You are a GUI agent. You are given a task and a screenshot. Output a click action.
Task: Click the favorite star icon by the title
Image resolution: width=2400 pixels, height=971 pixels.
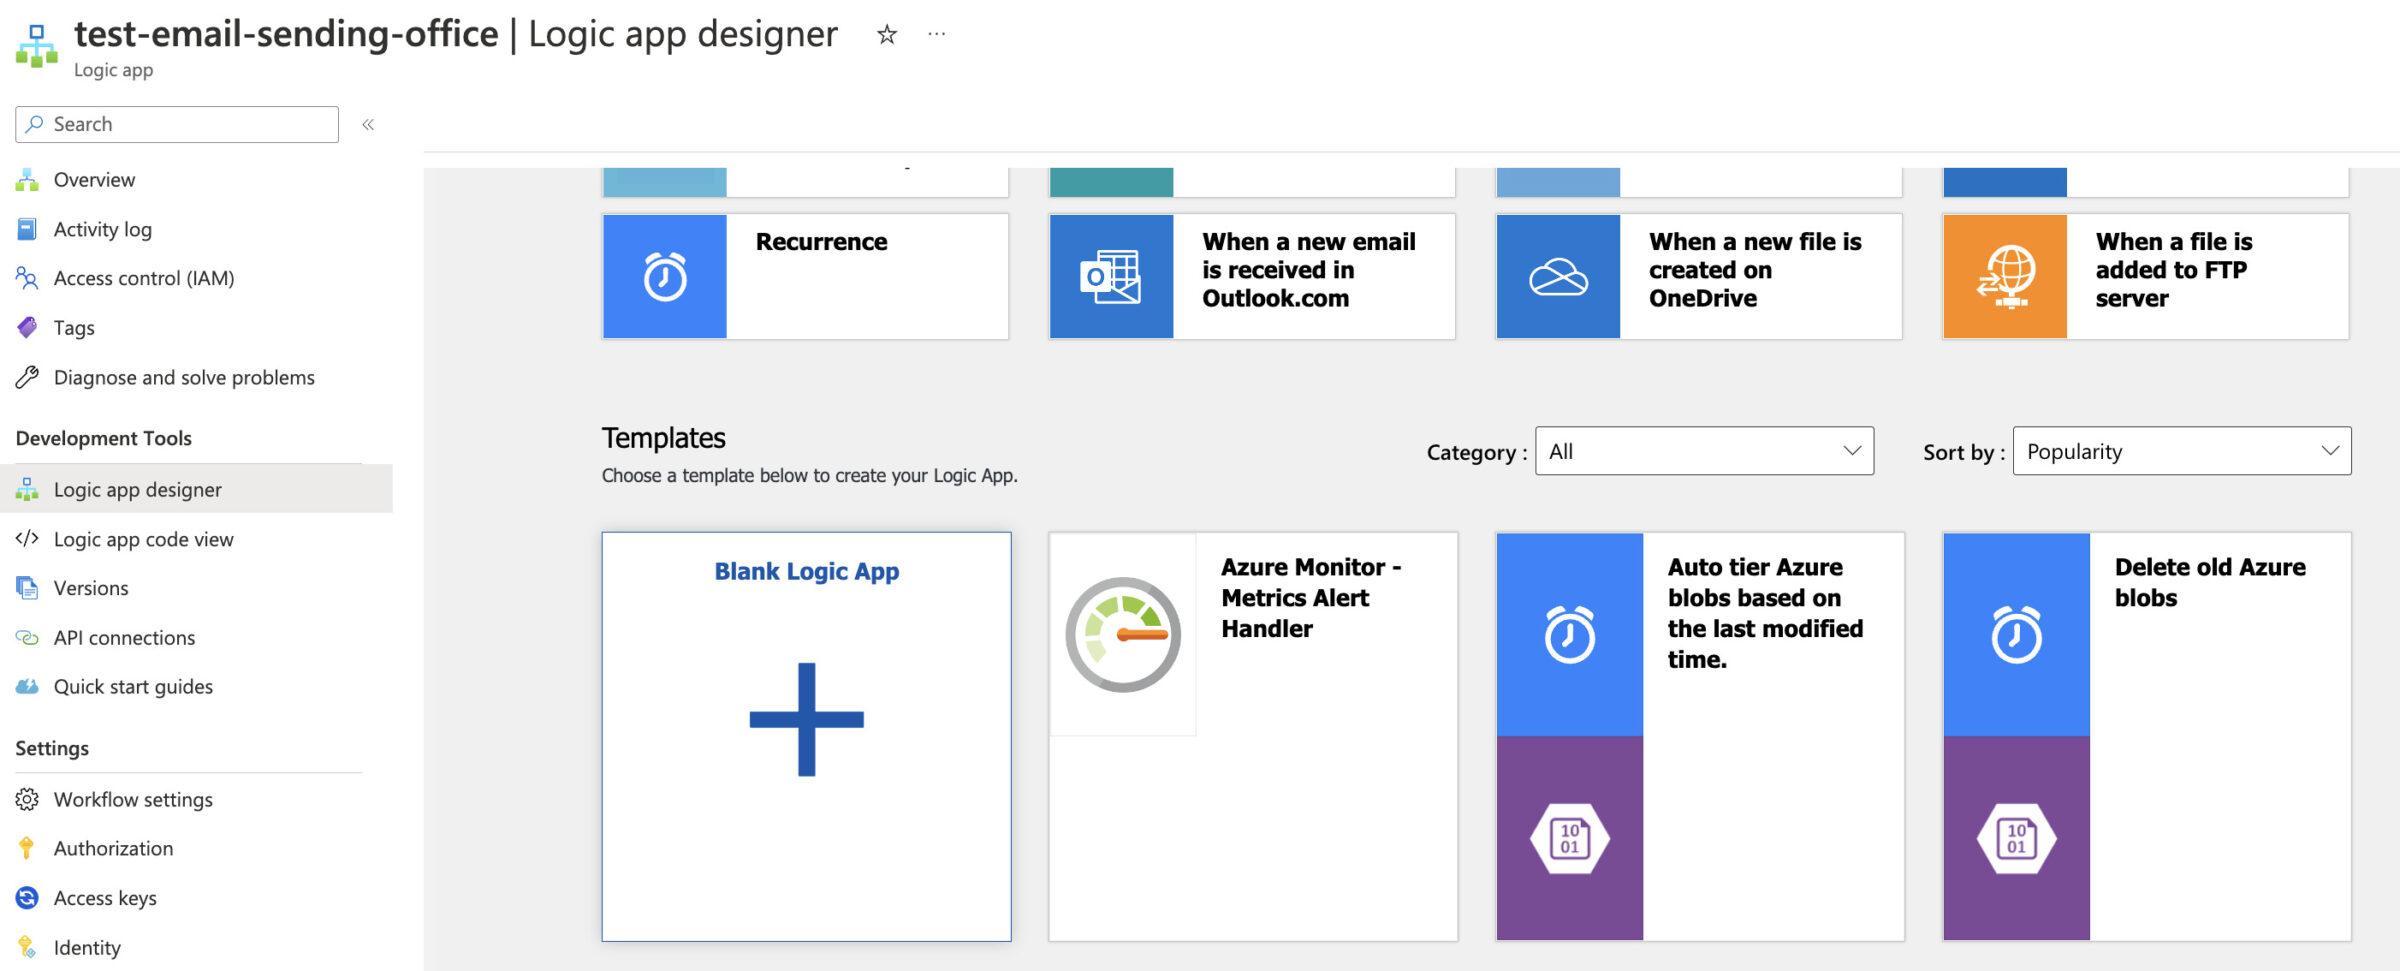[886, 35]
